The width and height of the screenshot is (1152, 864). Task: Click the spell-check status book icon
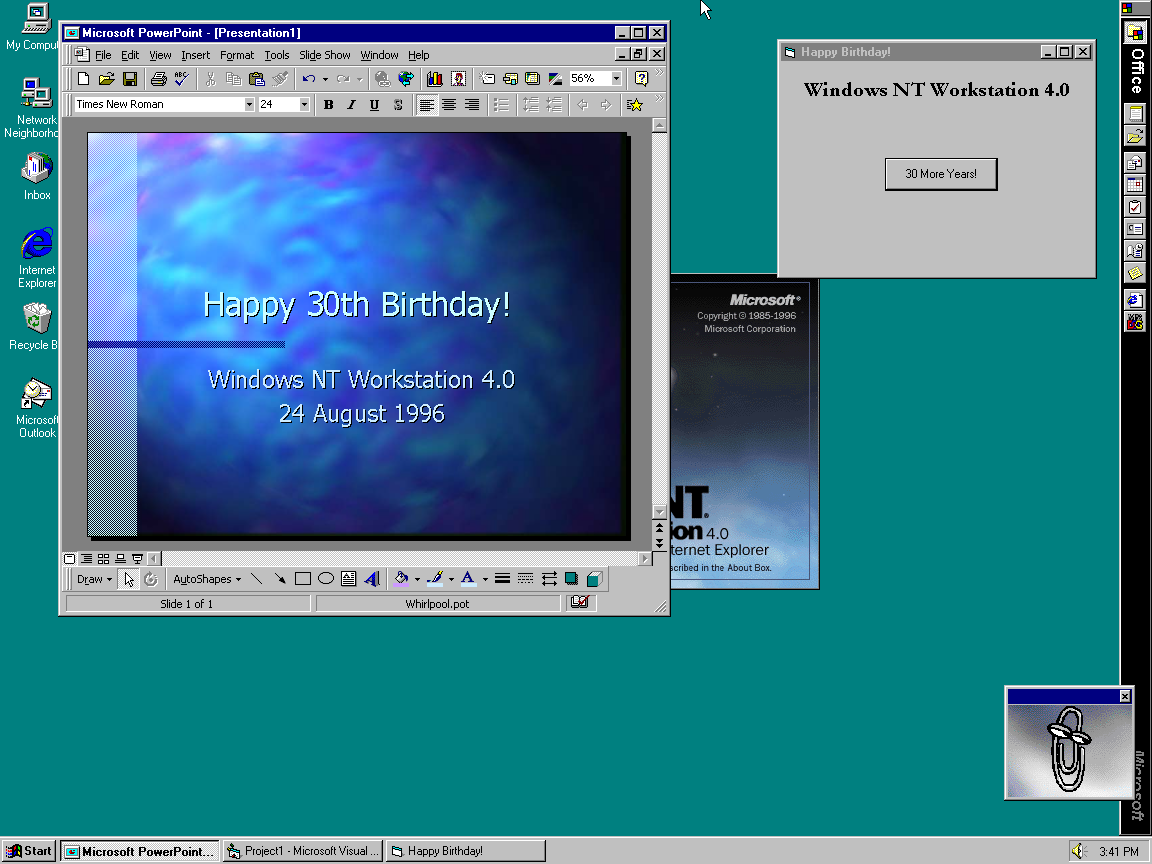pos(580,602)
